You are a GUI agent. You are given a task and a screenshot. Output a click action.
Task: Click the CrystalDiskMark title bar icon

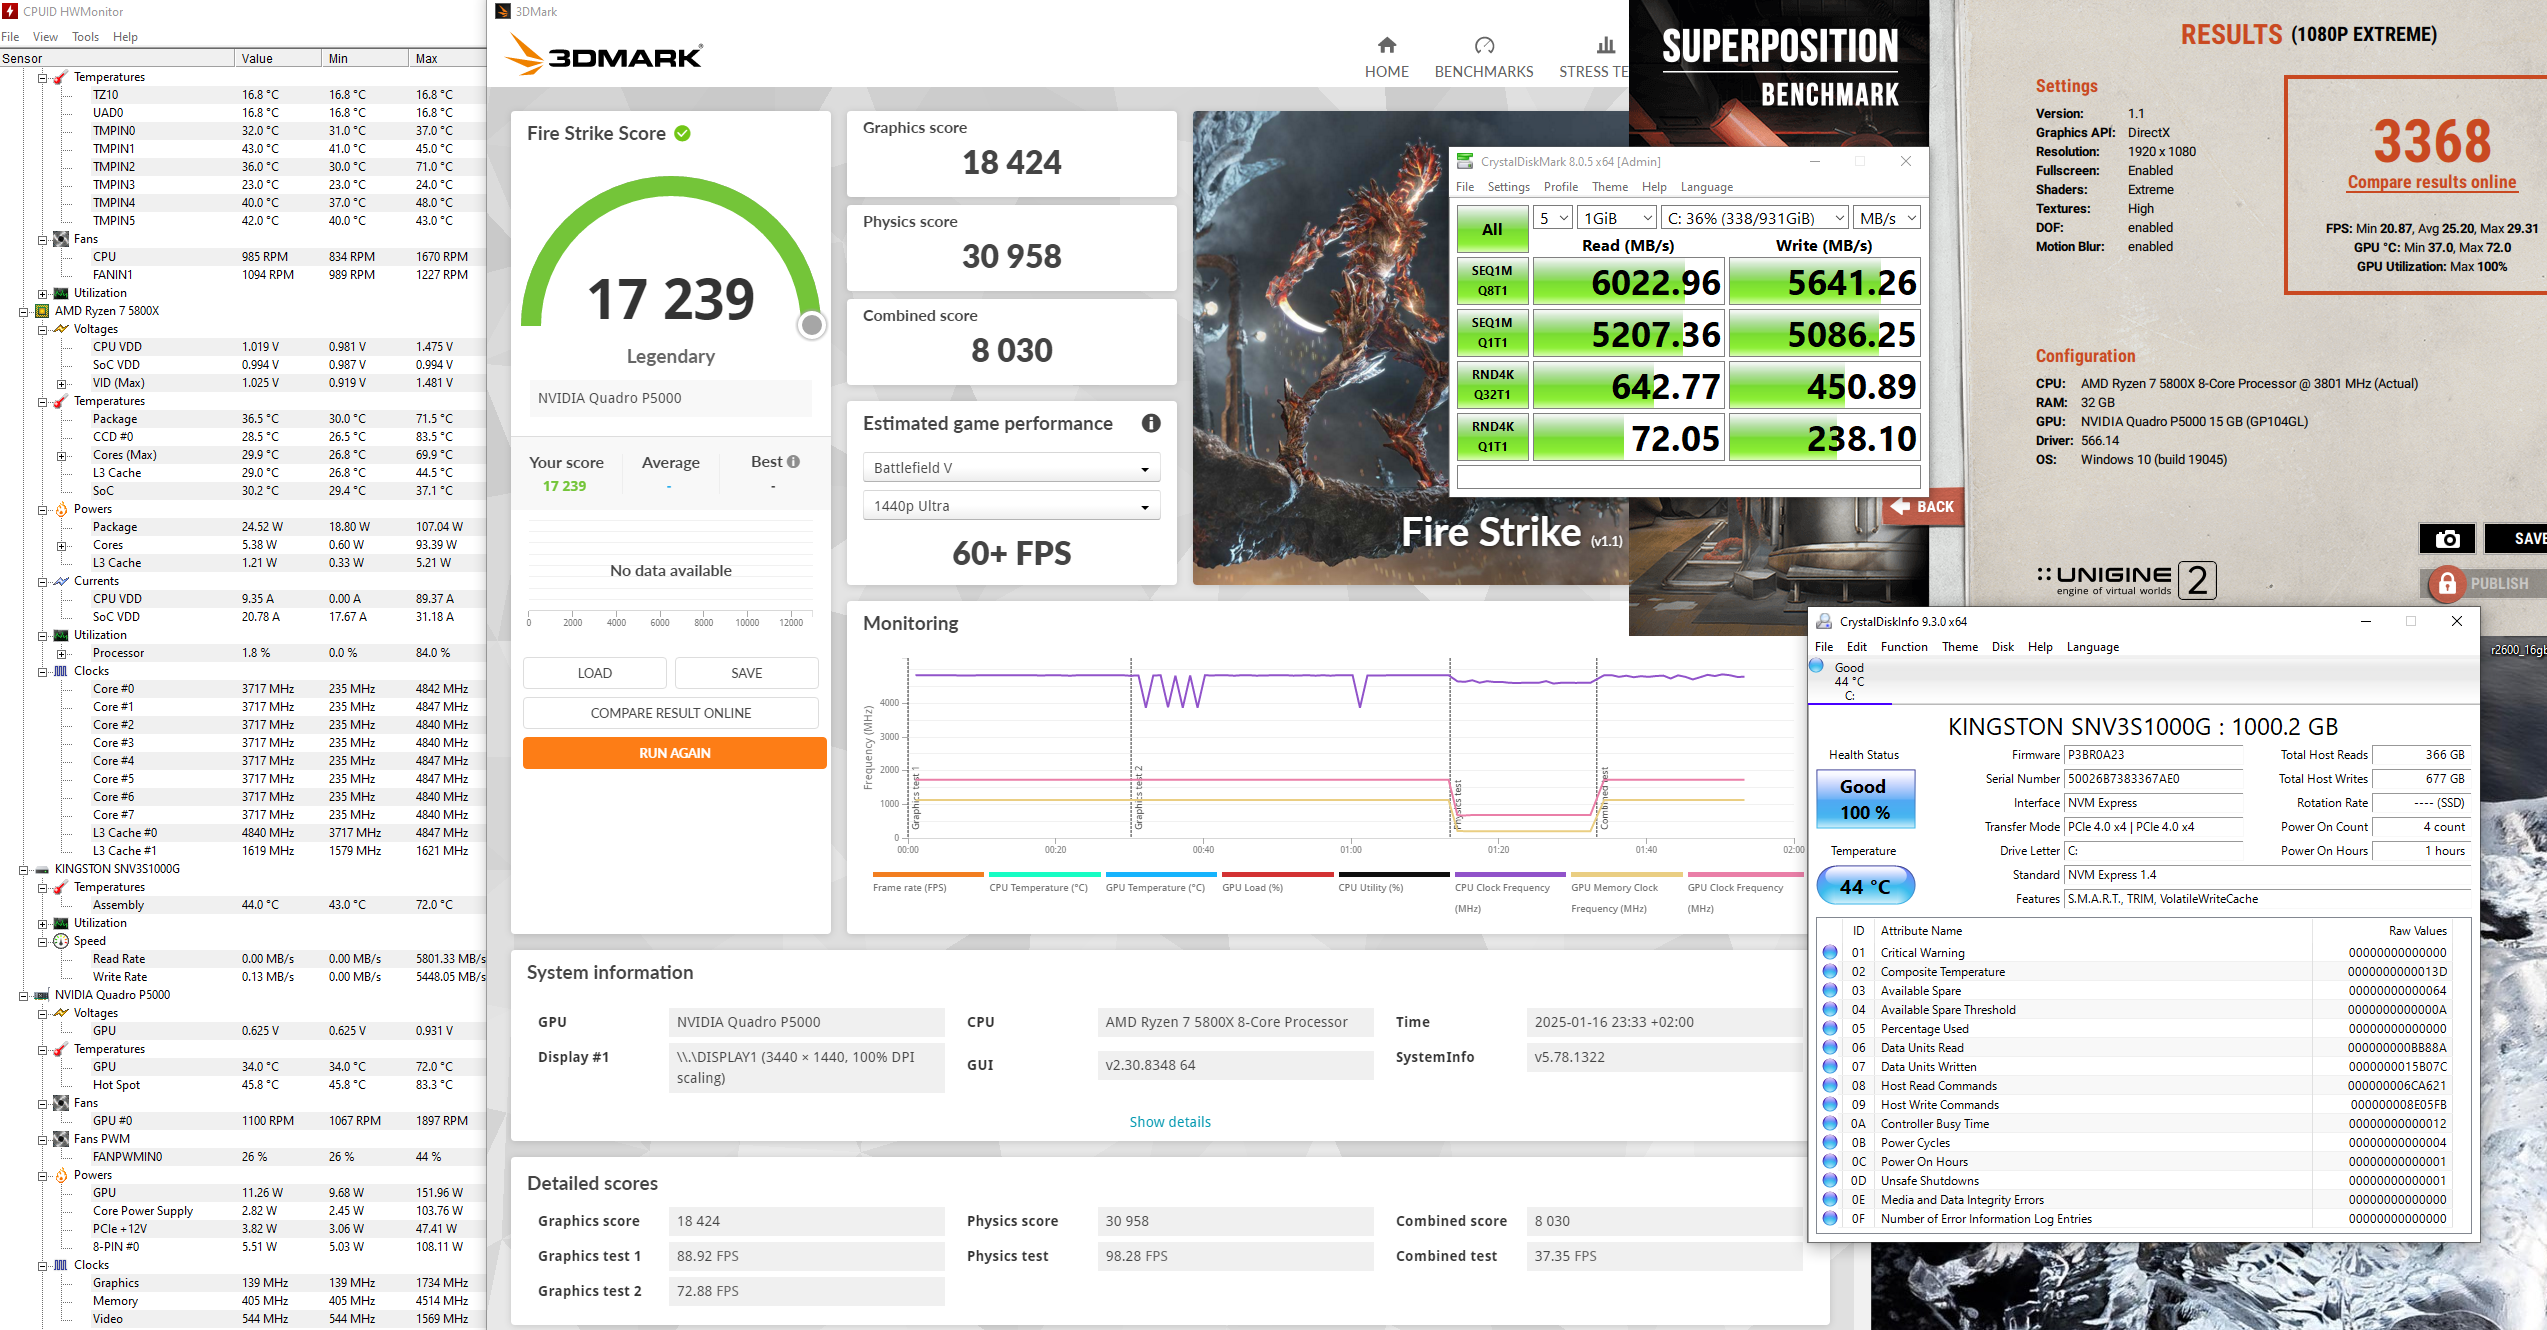point(1465,161)
